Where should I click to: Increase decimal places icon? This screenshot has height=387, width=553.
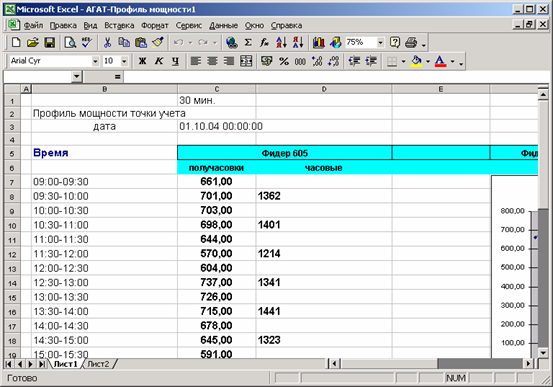pyautogui.click(x=317, y=61)
